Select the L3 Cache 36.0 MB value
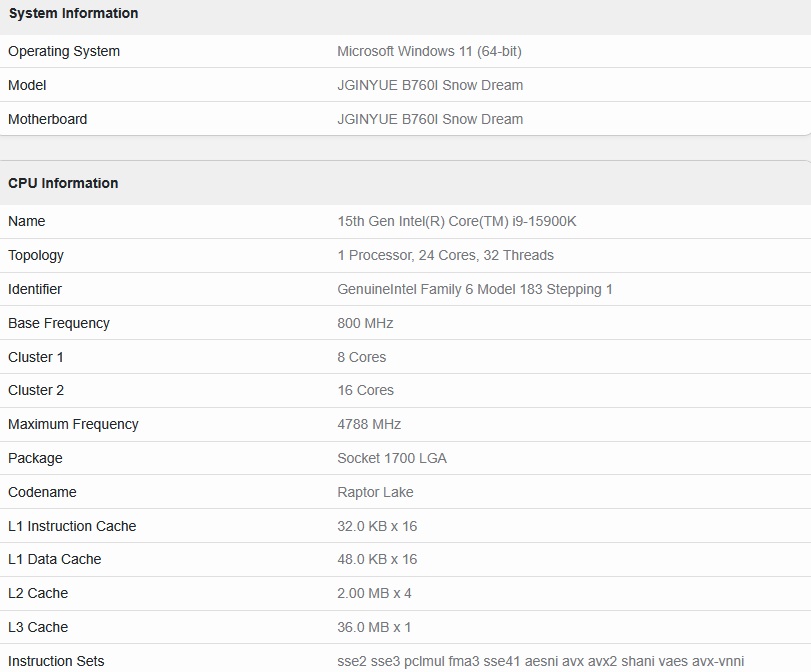Screen dimensions: 811x672 [x=374, y=628]
